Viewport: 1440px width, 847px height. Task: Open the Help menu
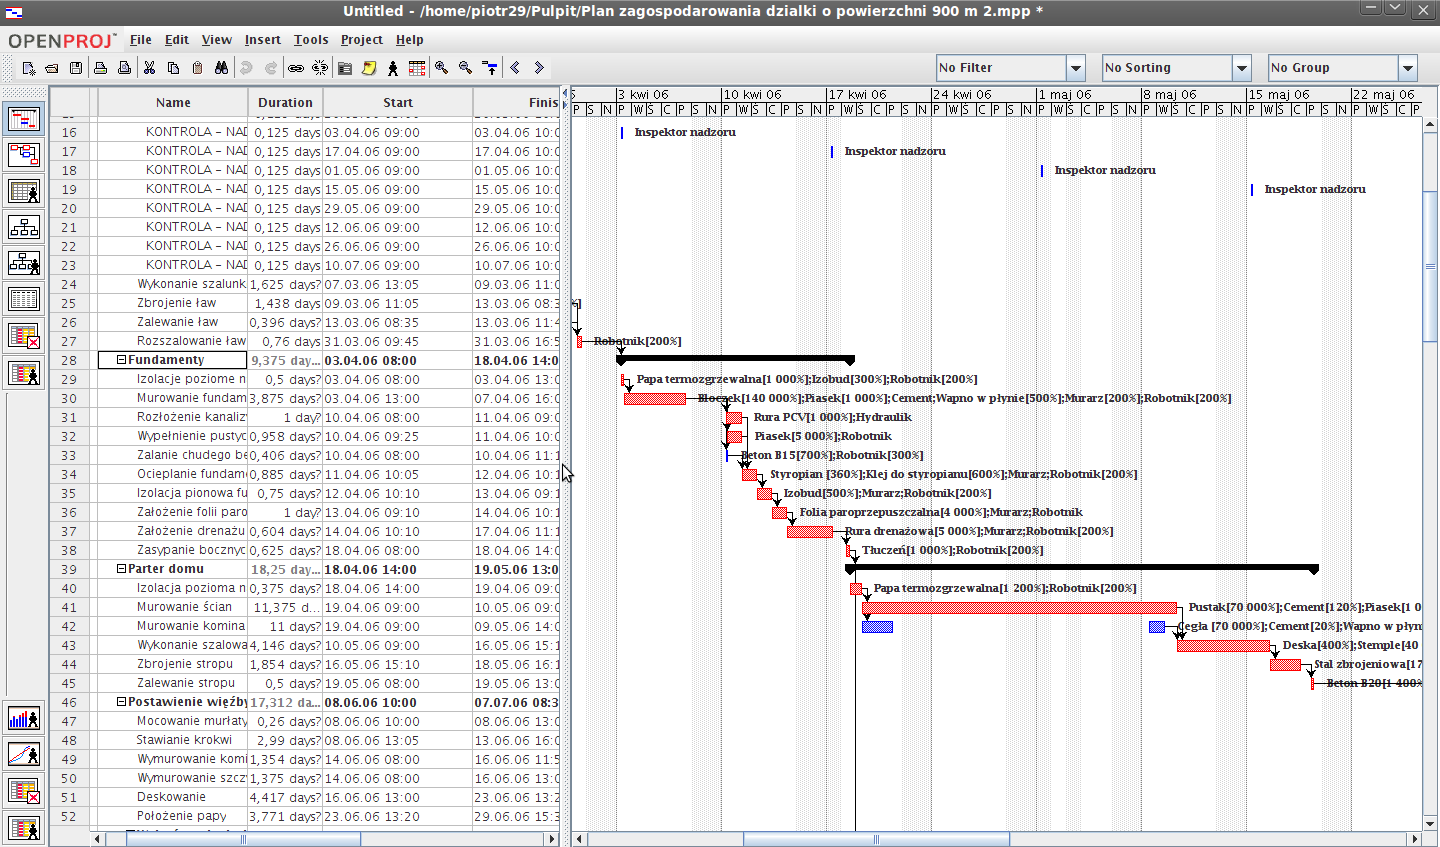(410, 40)
